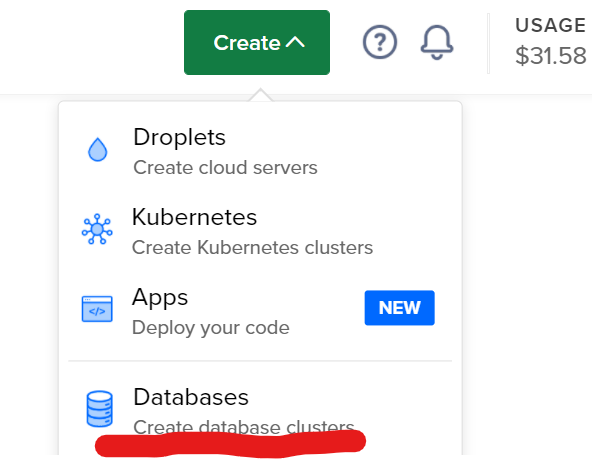Click the Apps code window icon
The height and width of the screenshot is (459, 592).
tap(97, 309)
